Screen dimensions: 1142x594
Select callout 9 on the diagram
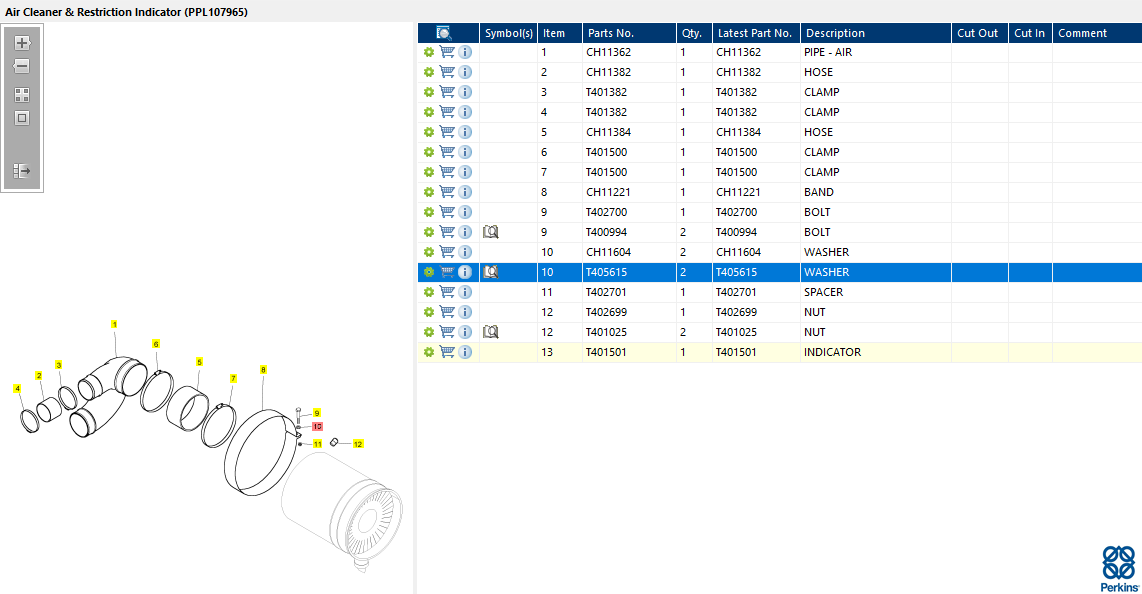click(317, 413)
